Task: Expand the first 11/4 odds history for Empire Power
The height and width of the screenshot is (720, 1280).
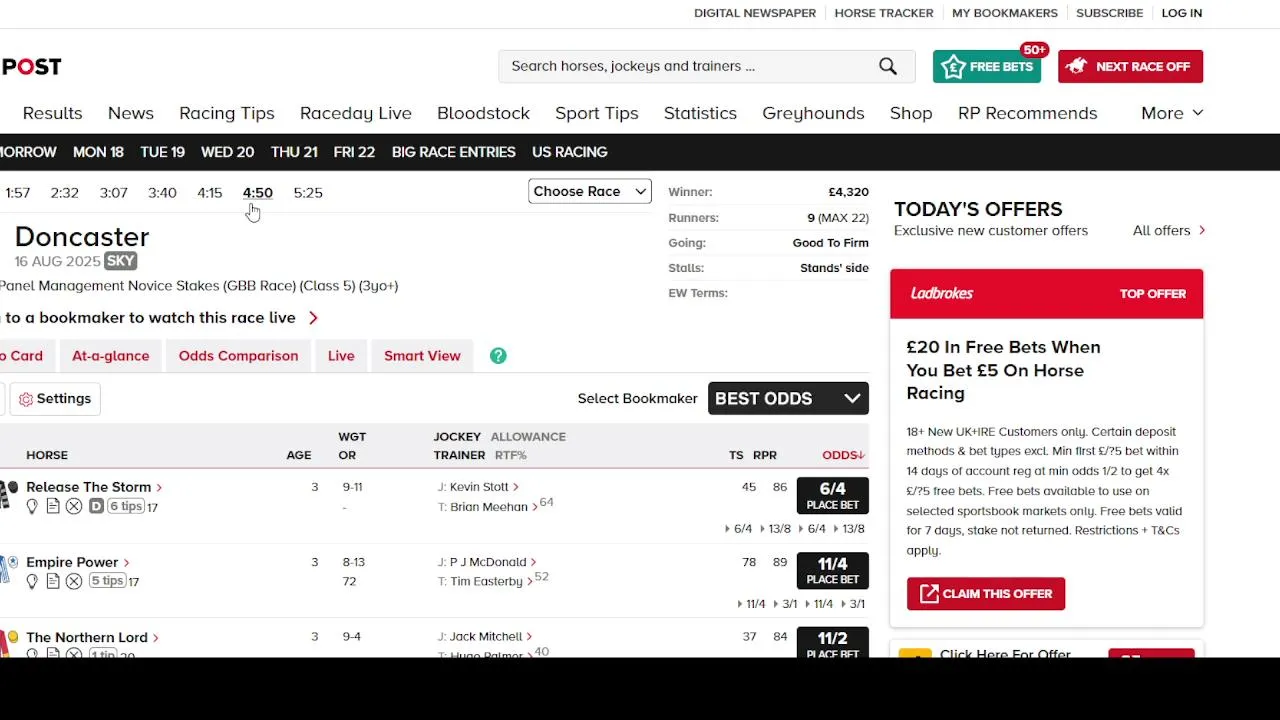Action: [751, 604]
